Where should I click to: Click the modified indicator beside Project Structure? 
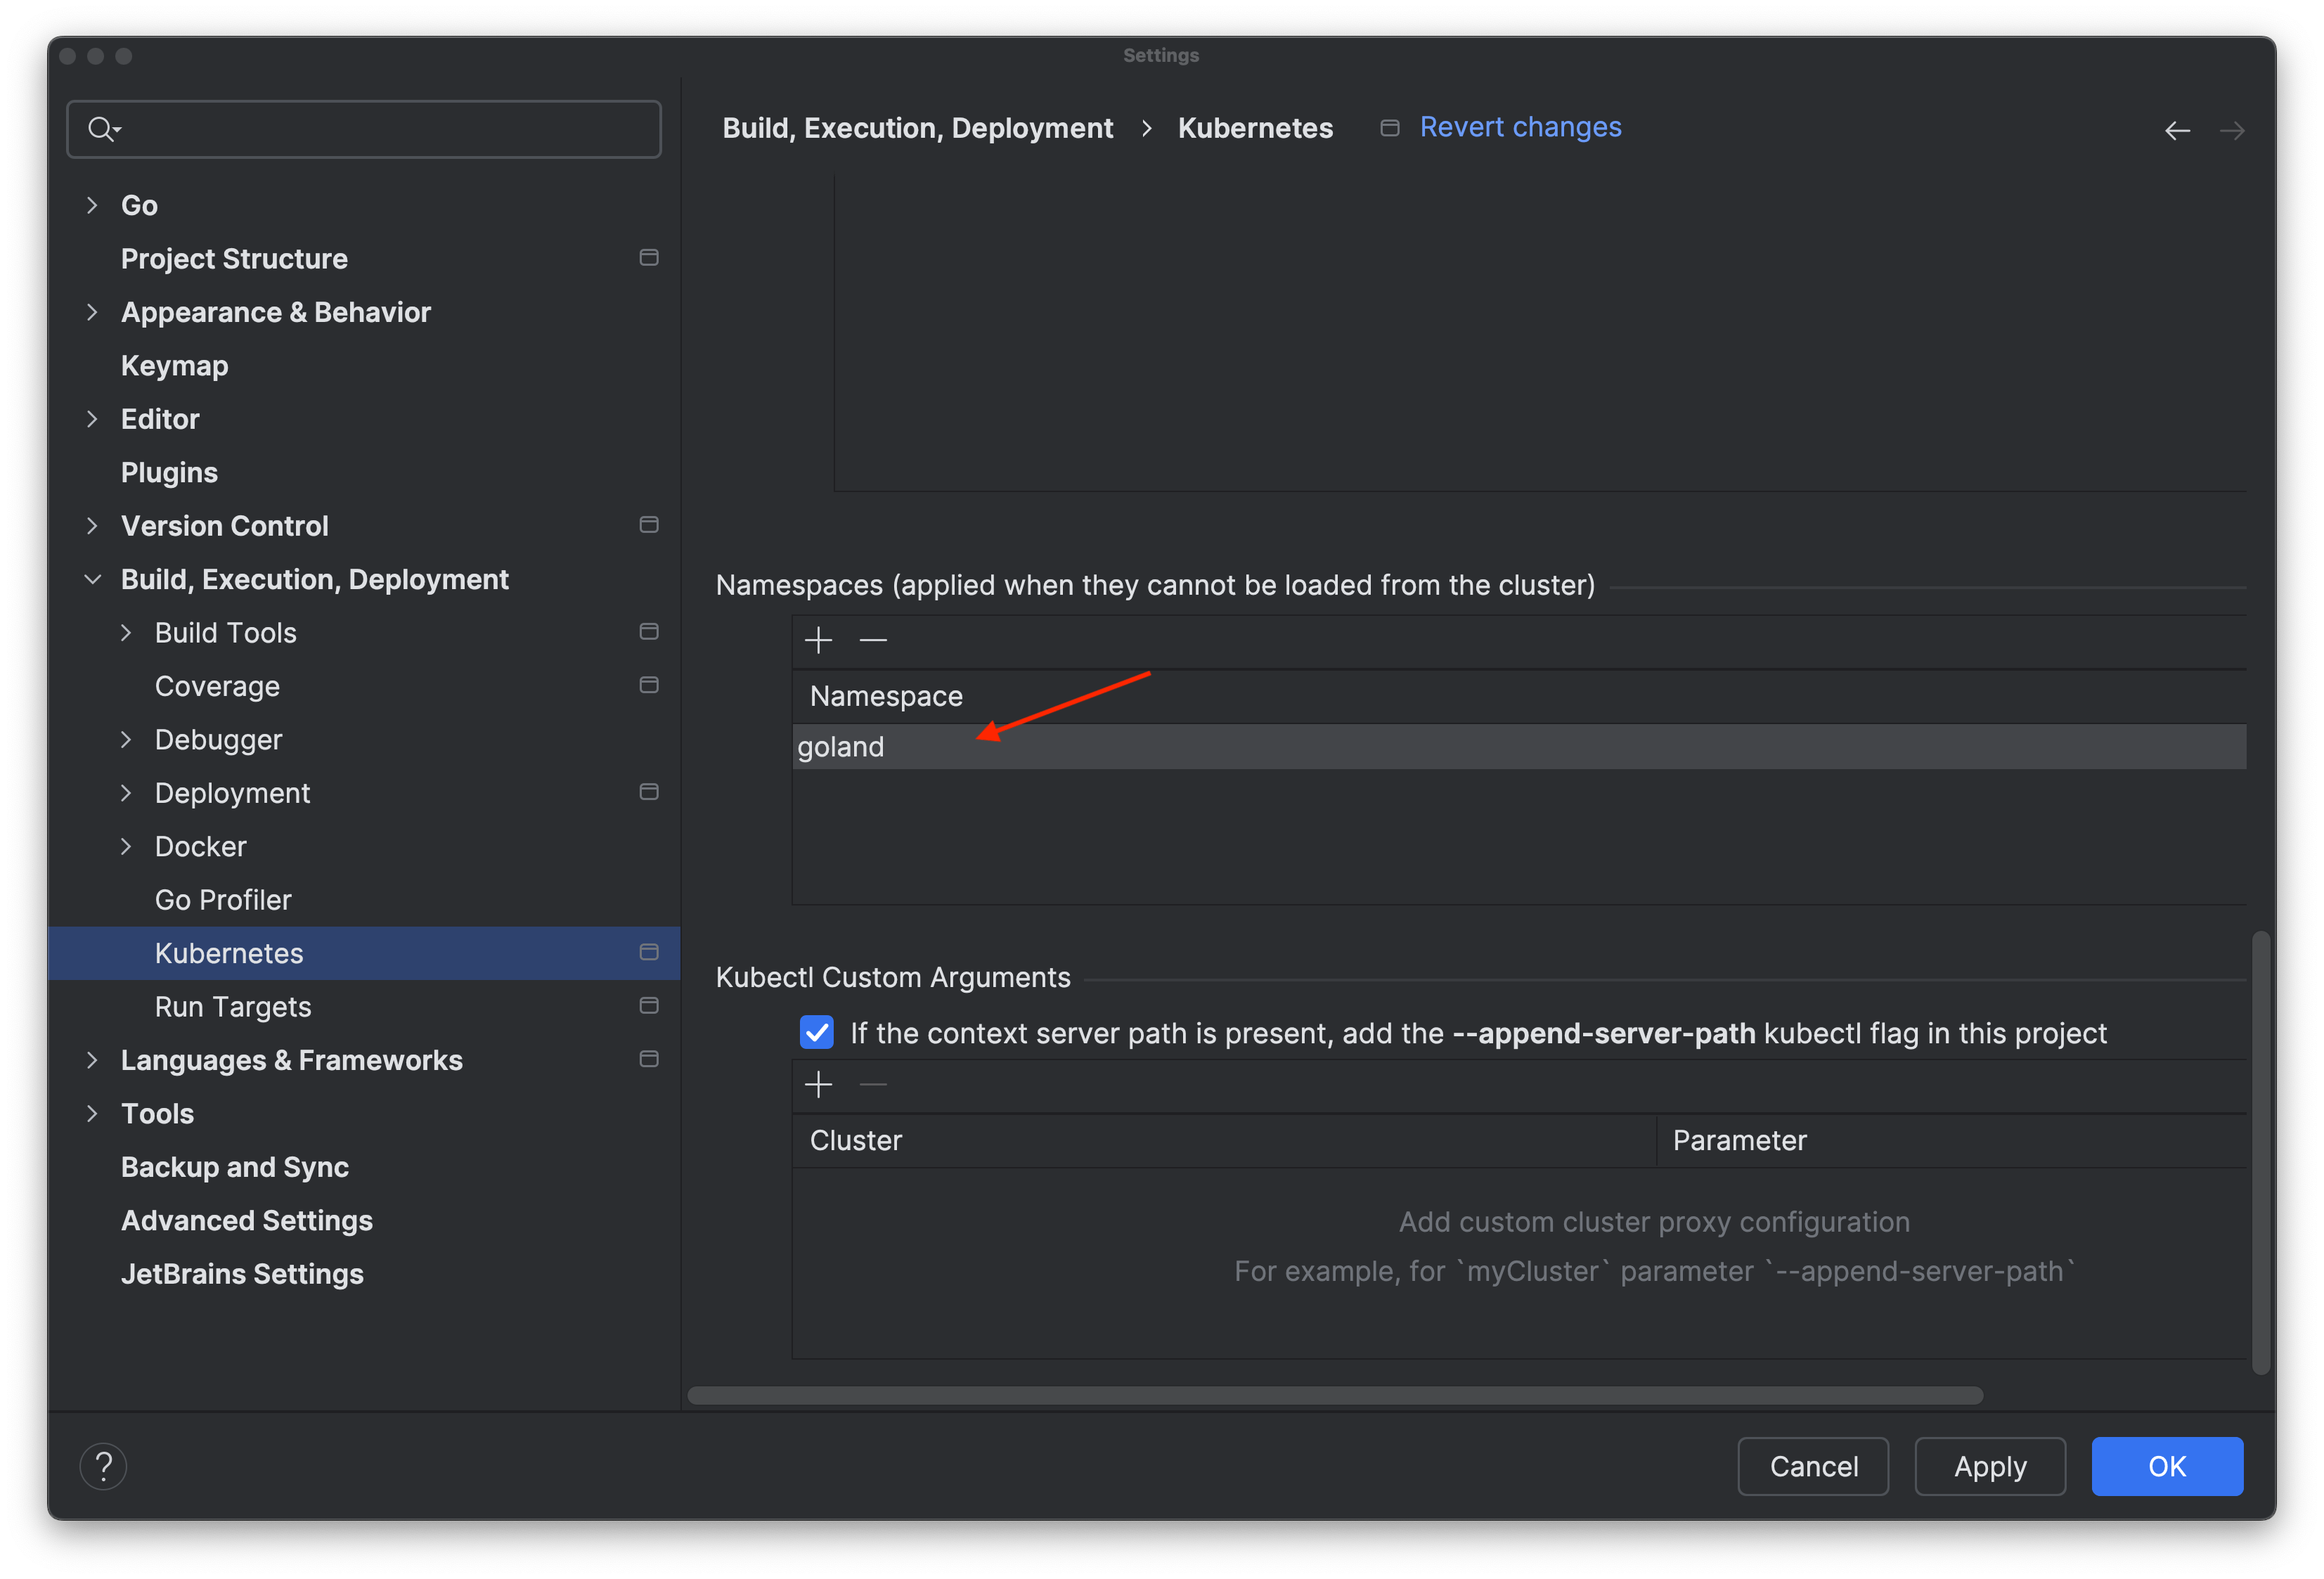648,257
